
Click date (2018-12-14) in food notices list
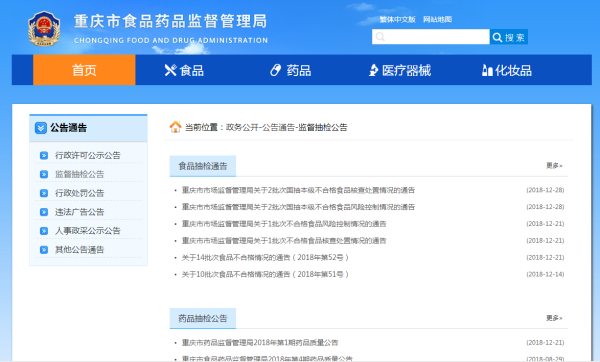pyautogui.click(x=545, y=274)
